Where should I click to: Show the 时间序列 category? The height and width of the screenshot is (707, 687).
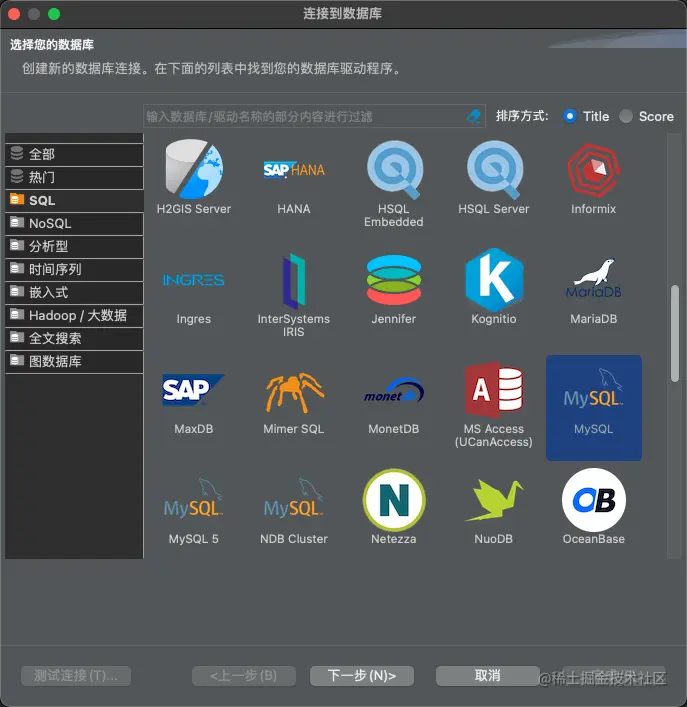[74, 269]
